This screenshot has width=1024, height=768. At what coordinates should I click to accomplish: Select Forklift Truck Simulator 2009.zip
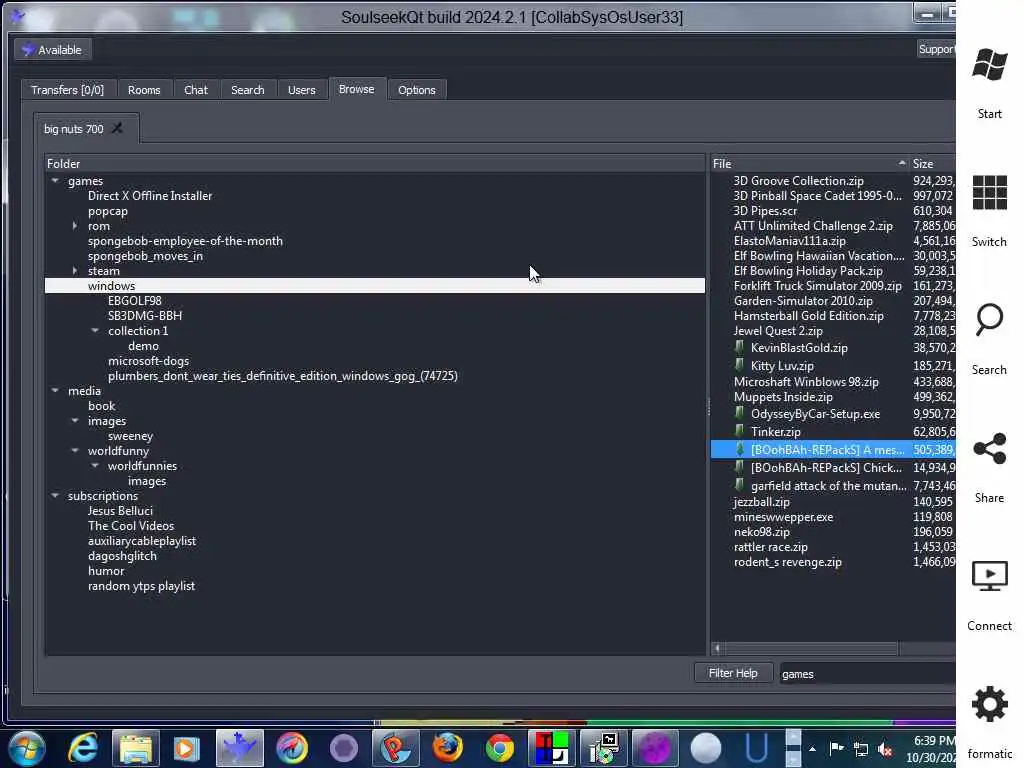click(x=817, y=285)
